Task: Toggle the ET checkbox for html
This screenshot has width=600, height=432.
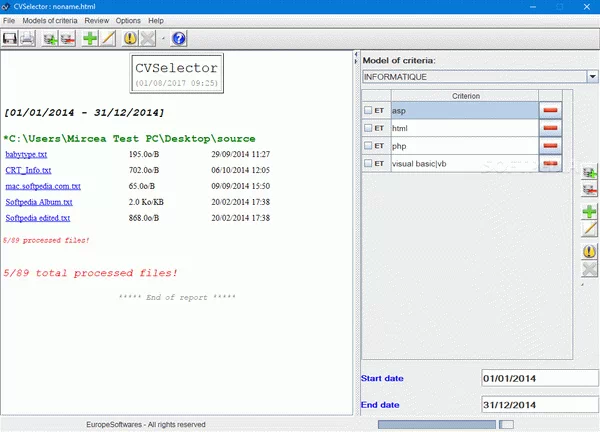Action: point(368,128)
